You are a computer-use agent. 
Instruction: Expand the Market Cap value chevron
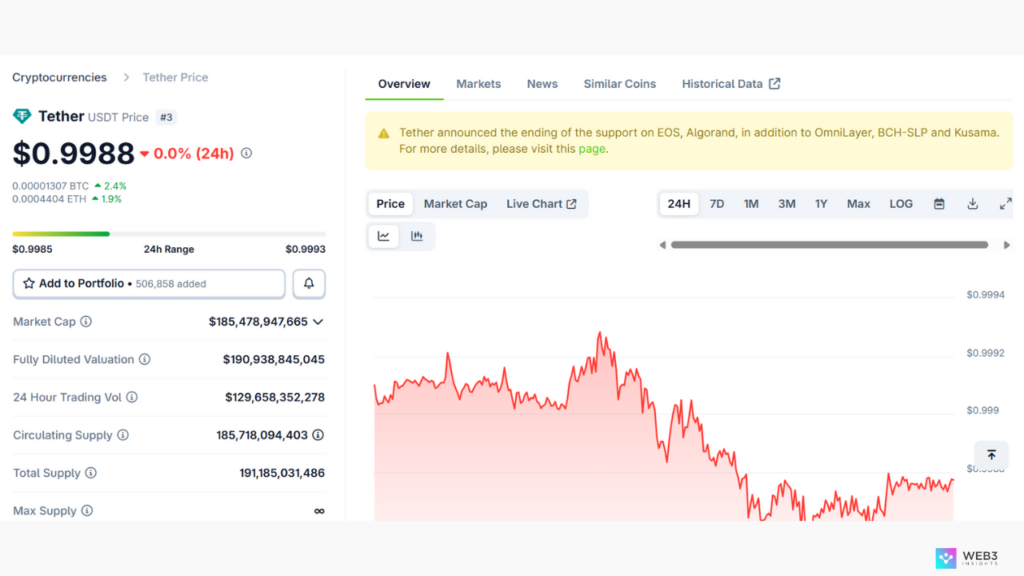[318, 322]
